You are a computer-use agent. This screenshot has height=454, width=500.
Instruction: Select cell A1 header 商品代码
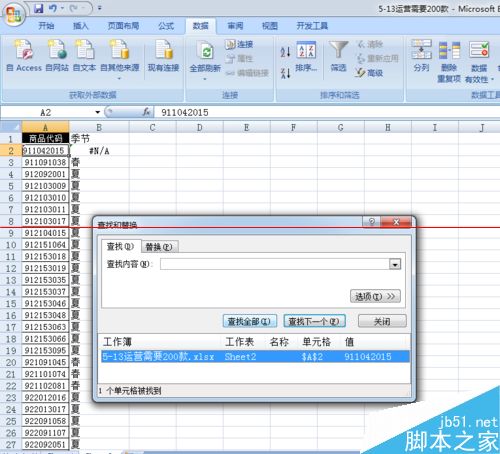[46, 138]
